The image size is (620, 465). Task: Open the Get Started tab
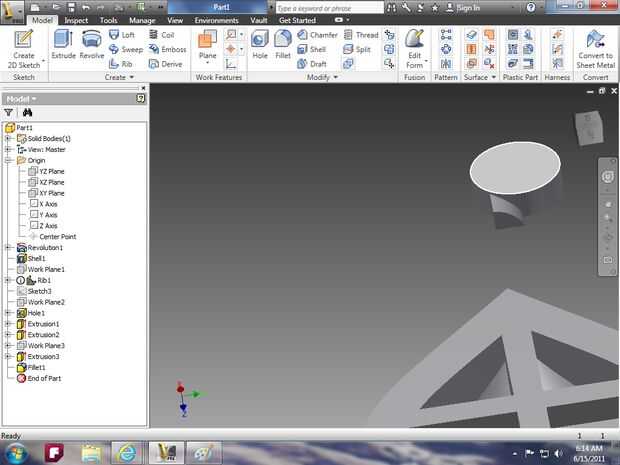(297, 20)
